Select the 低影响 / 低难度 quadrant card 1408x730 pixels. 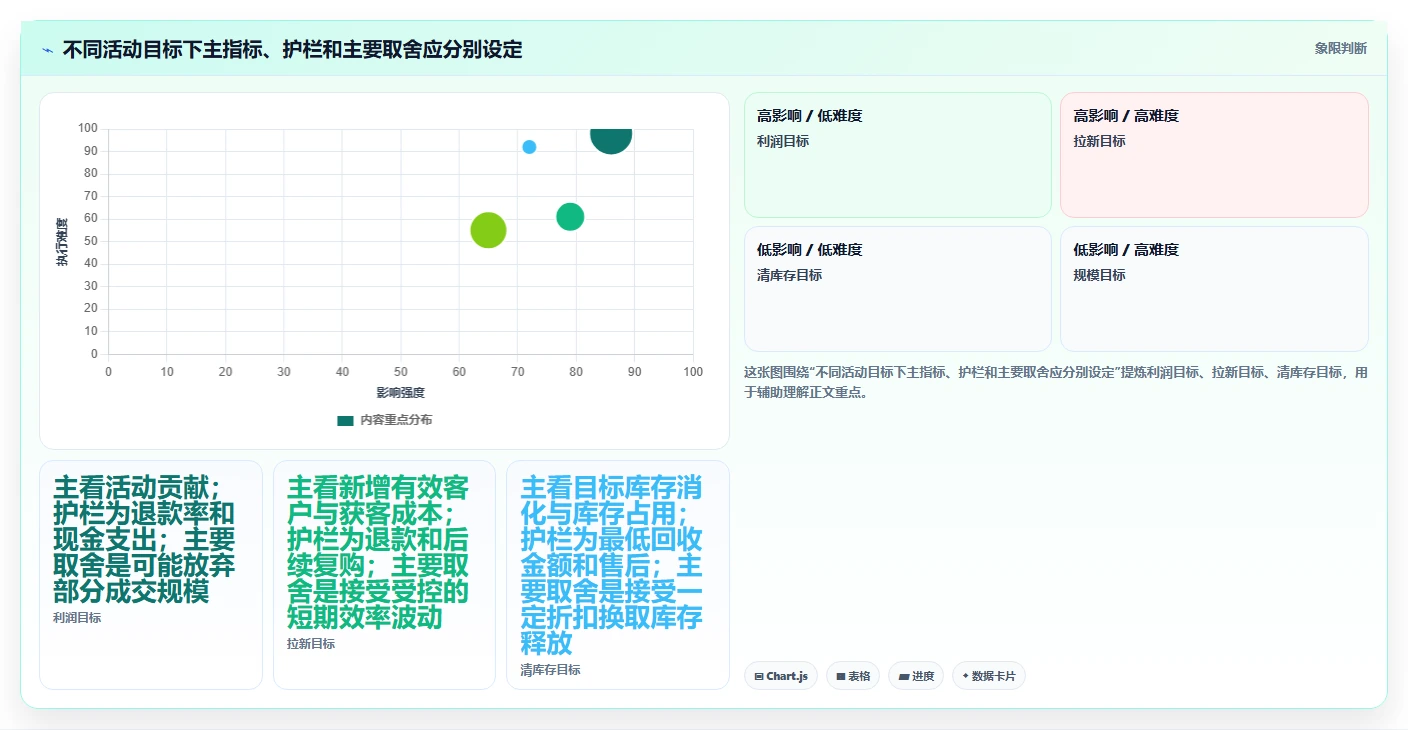tap(897, 289)
